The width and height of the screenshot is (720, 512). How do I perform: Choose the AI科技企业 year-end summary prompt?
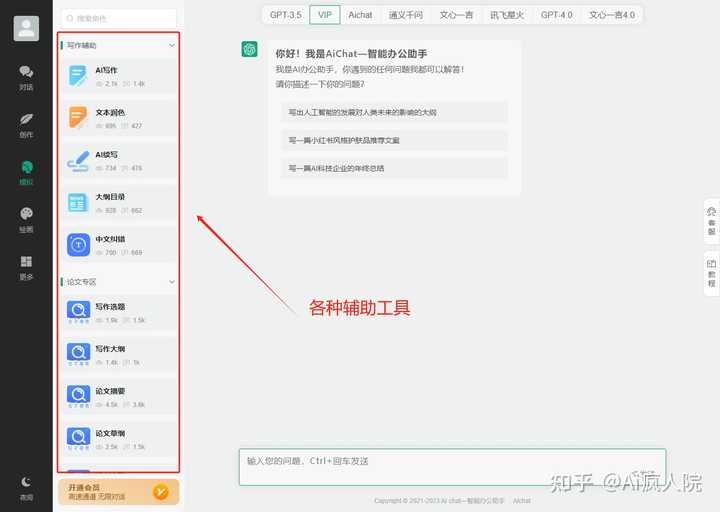pos(394,169)
